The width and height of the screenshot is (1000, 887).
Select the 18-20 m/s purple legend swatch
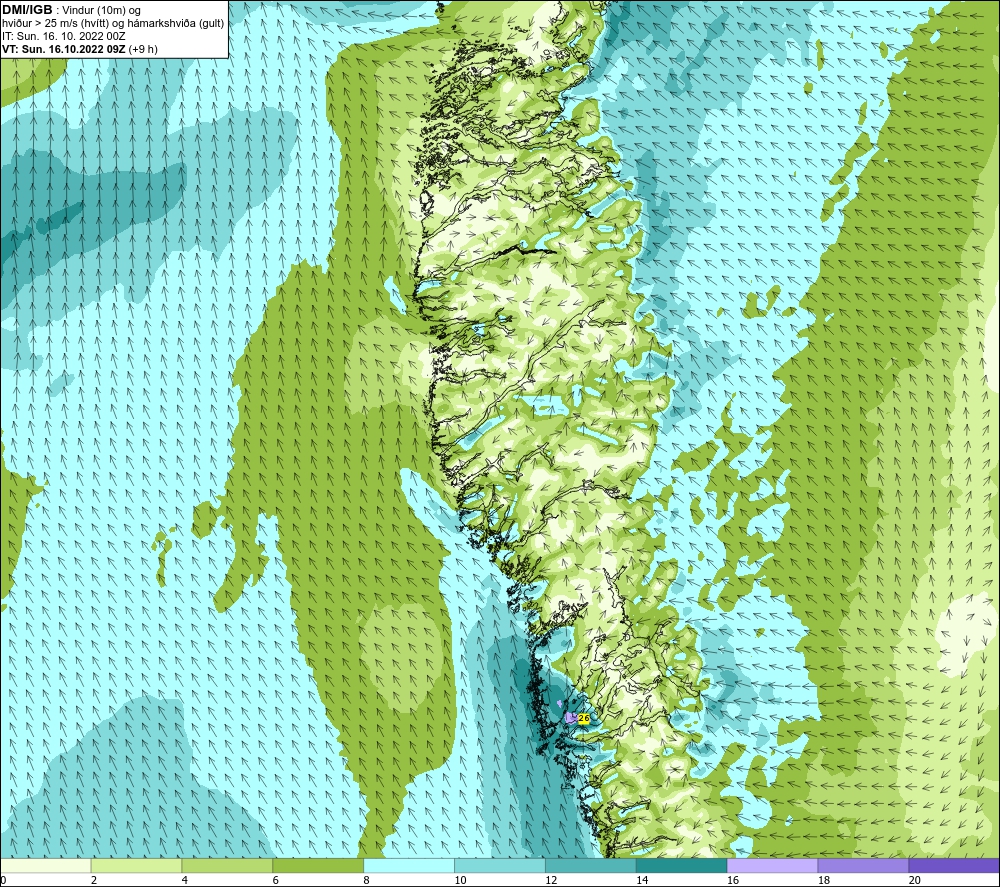(x=863, y=866)
